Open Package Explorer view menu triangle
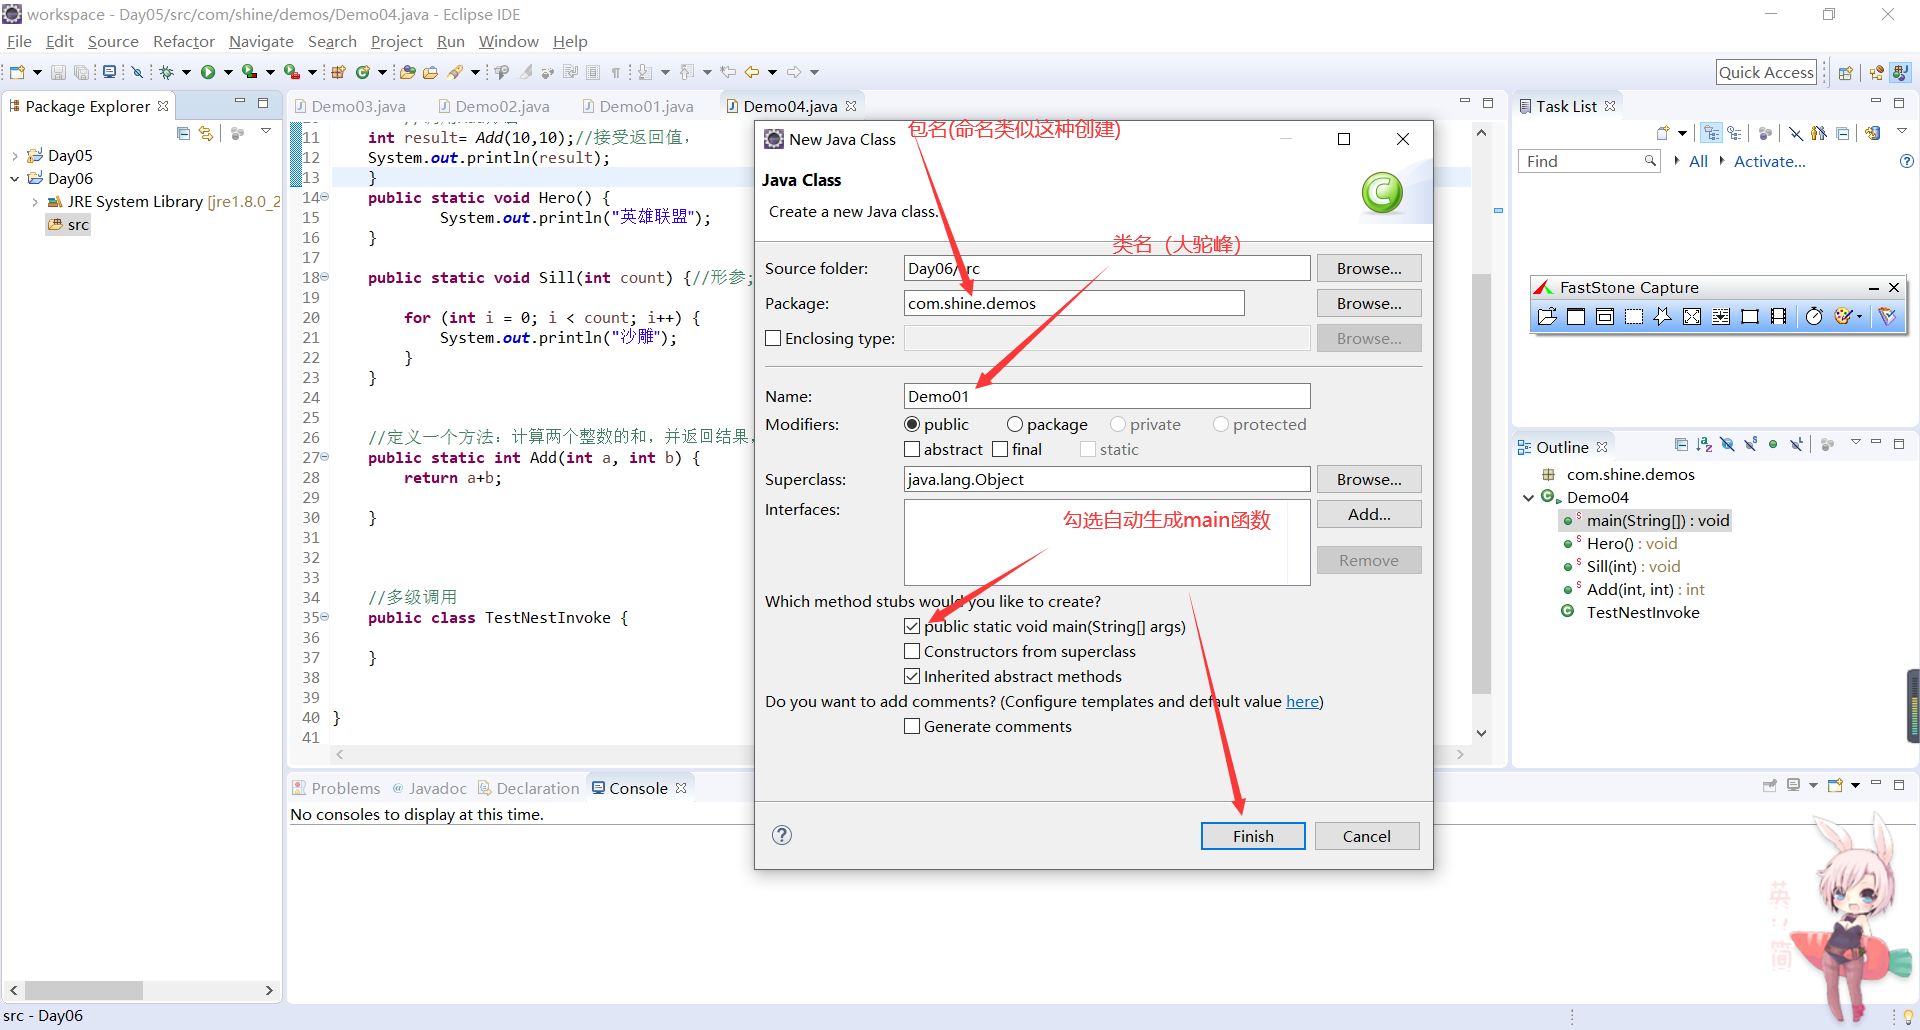Screen dimensions: 1920x1030 pos(266,132)
